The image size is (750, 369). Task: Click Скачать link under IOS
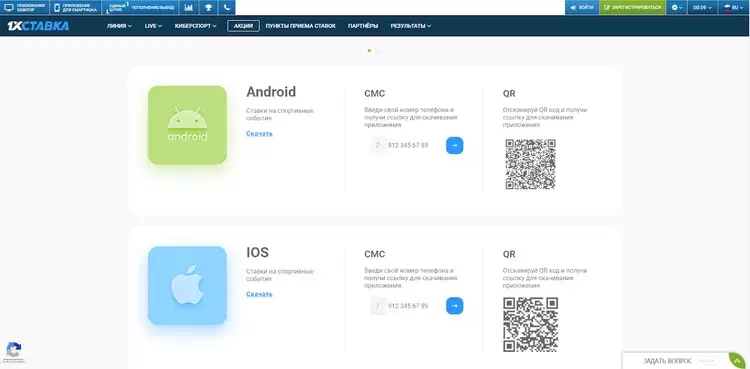tap(259, 294)
